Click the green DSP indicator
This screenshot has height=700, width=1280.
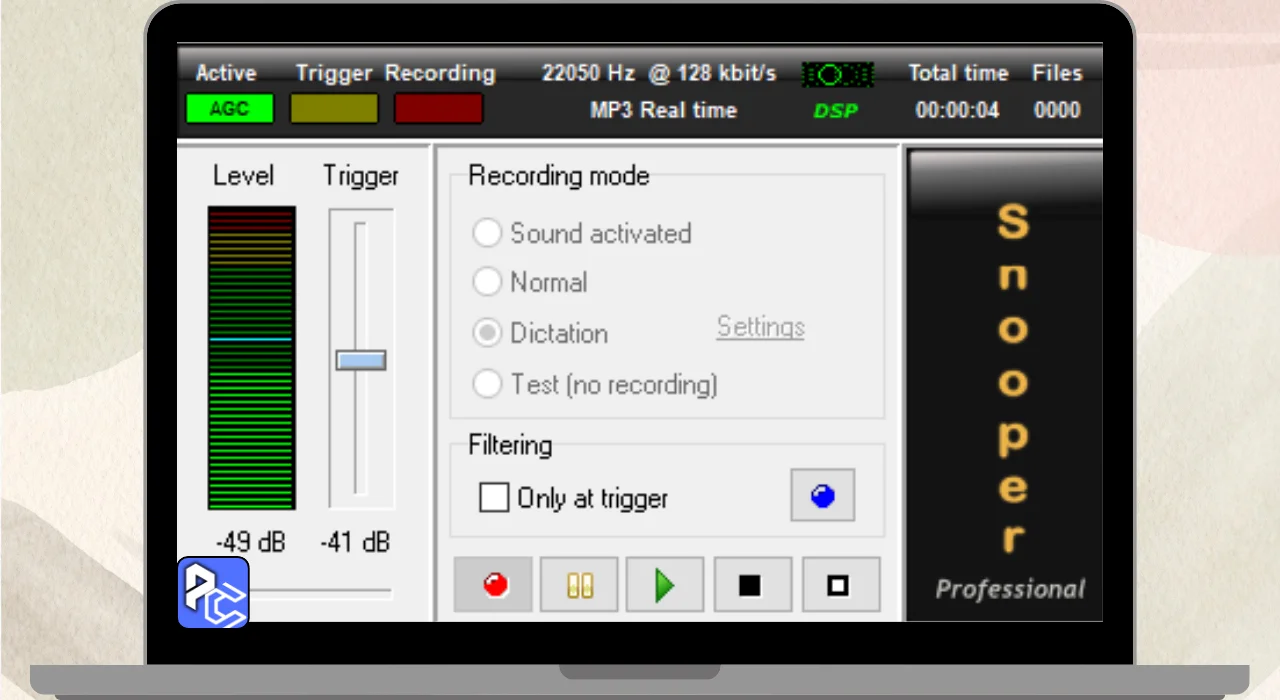[x=836, y=111]
